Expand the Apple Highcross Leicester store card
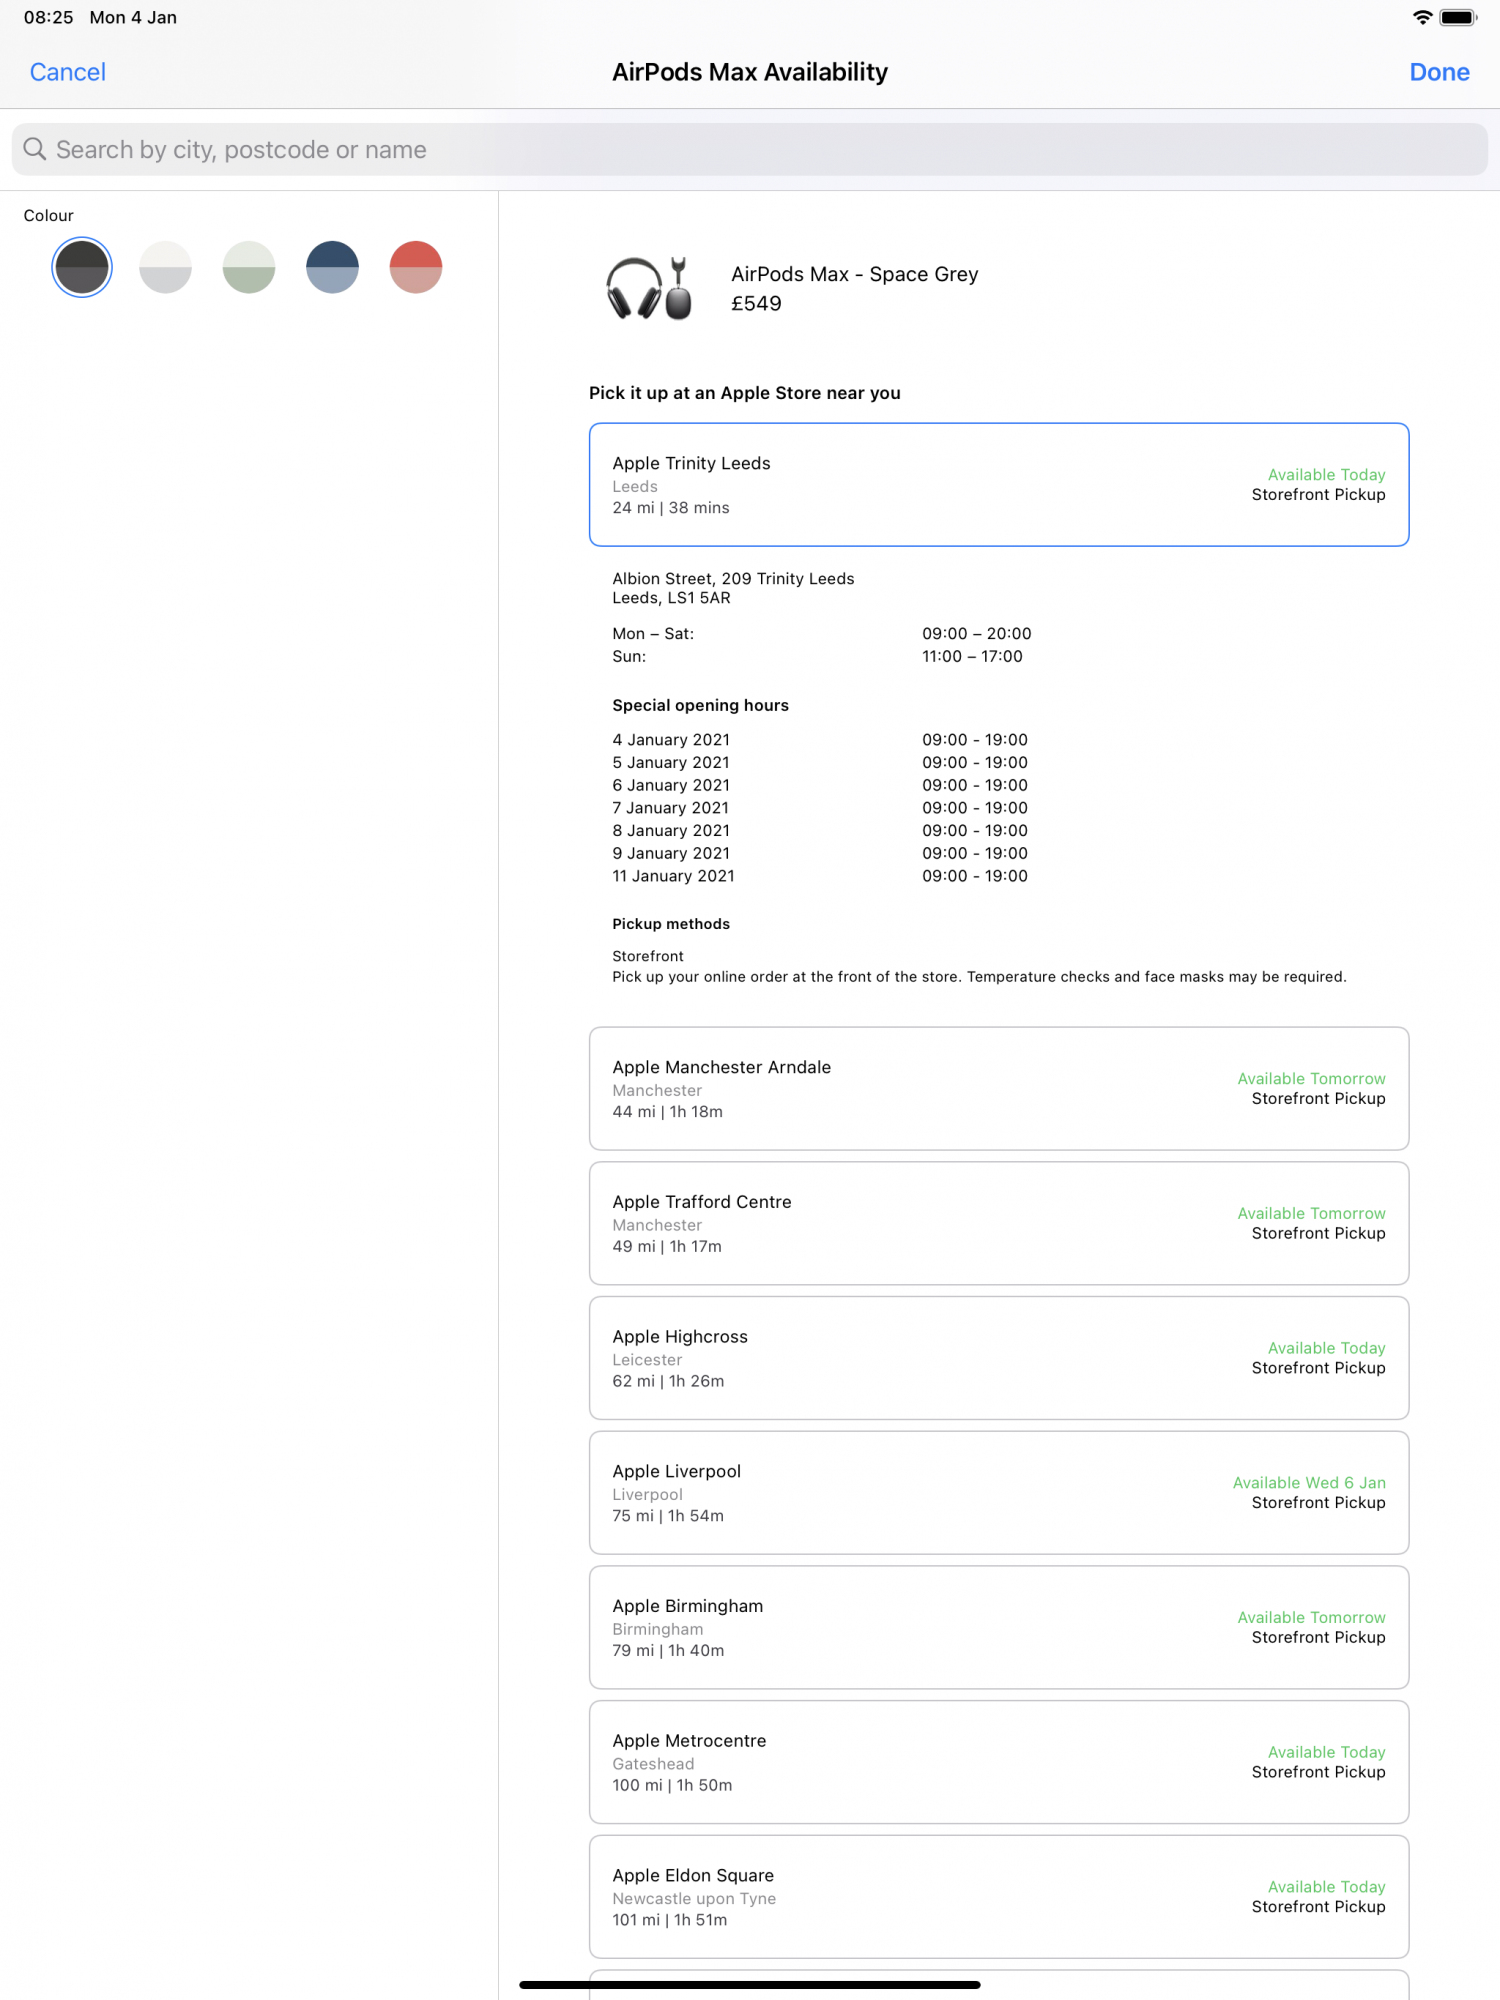This screenshot has height=2000, width=1500. click(999, 1358)
